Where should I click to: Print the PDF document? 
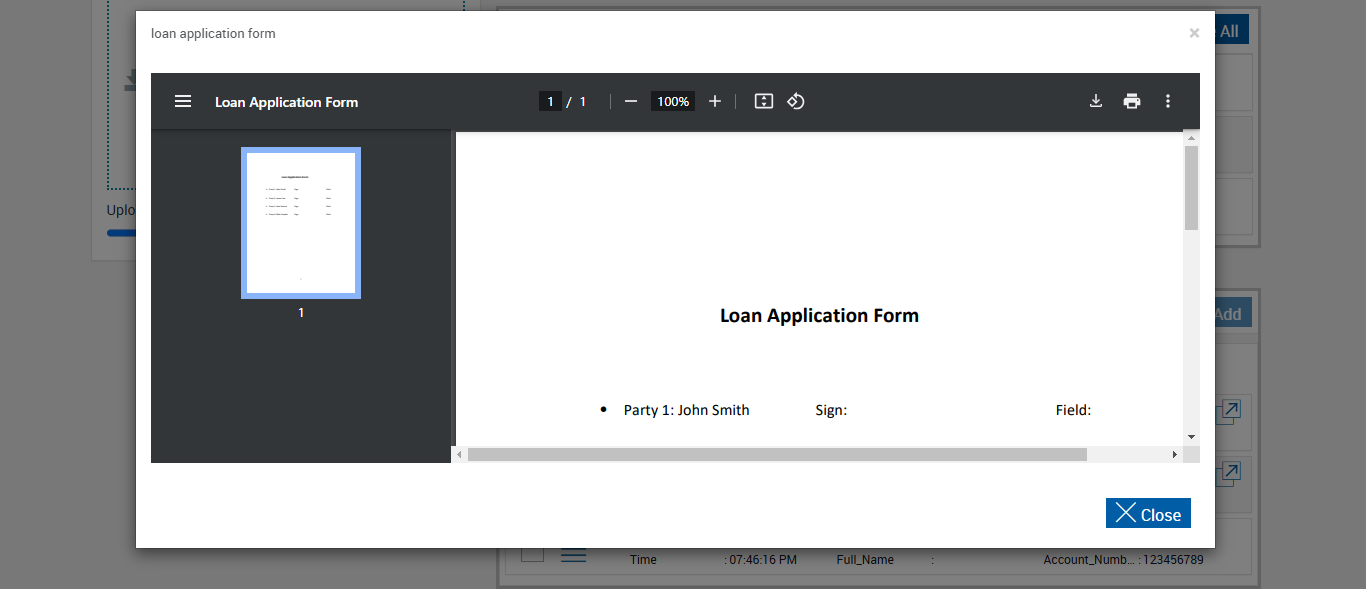[x=1132, y=101]
